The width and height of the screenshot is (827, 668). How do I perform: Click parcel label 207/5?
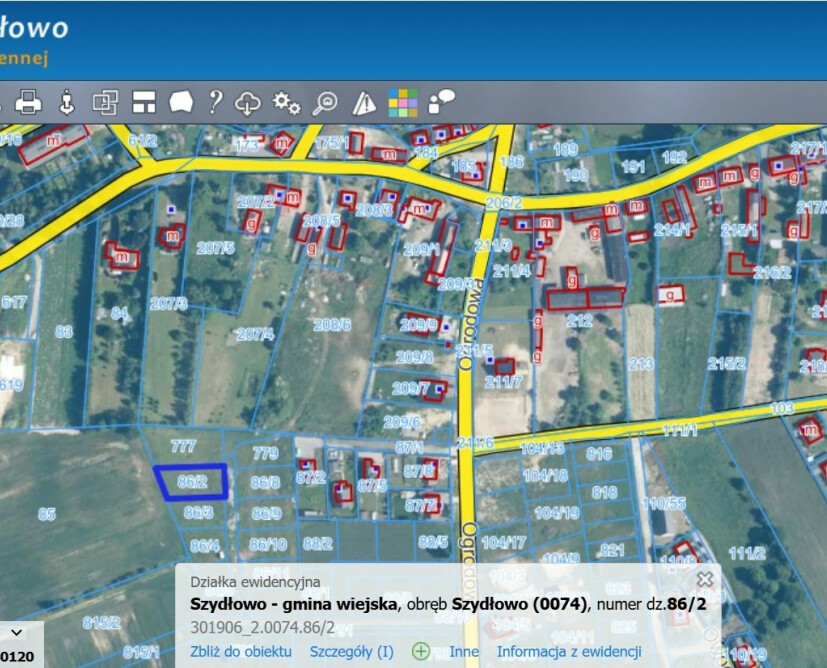(x=215, y=247)
